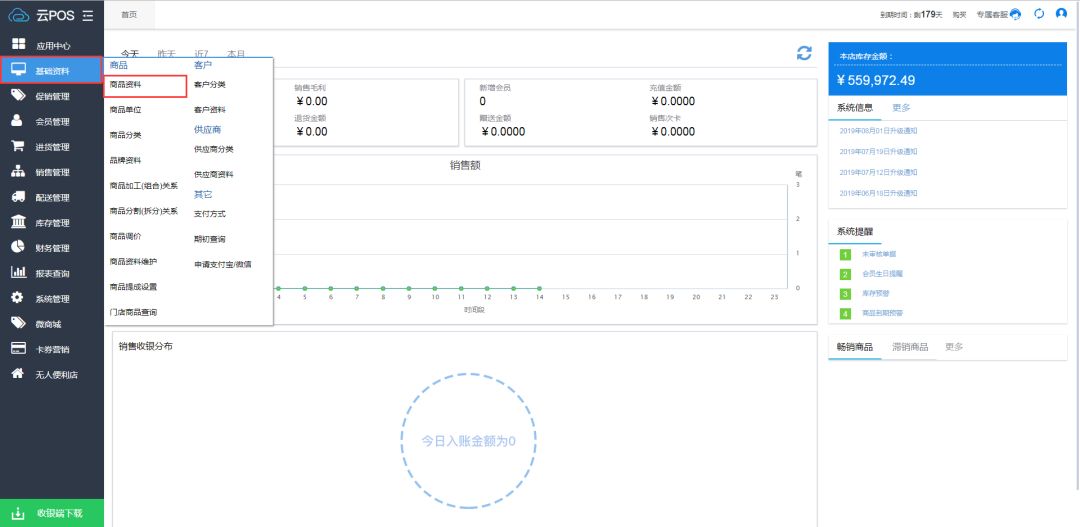Open 更多 tab beside 系统信息
The image size is (1080, 527).
point(901,107)
